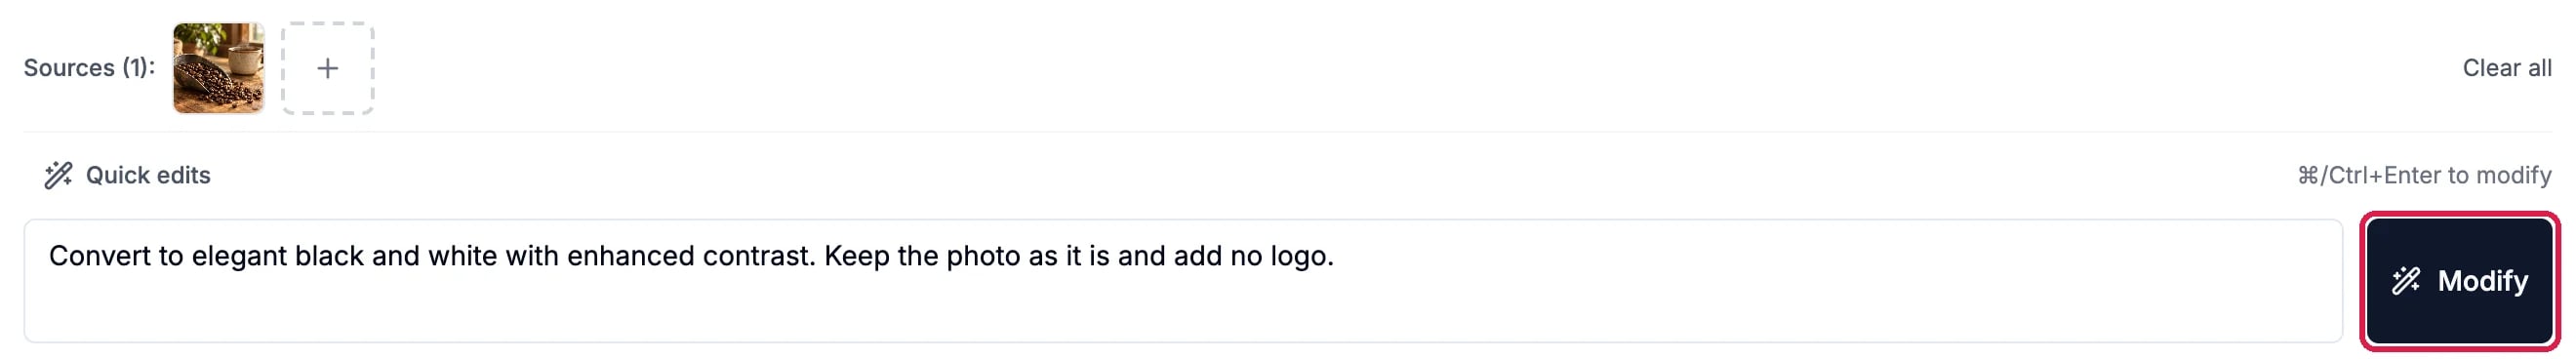Click the dashed add-source placeholder box
The image size is (2576, 359).
pos(327,68)
